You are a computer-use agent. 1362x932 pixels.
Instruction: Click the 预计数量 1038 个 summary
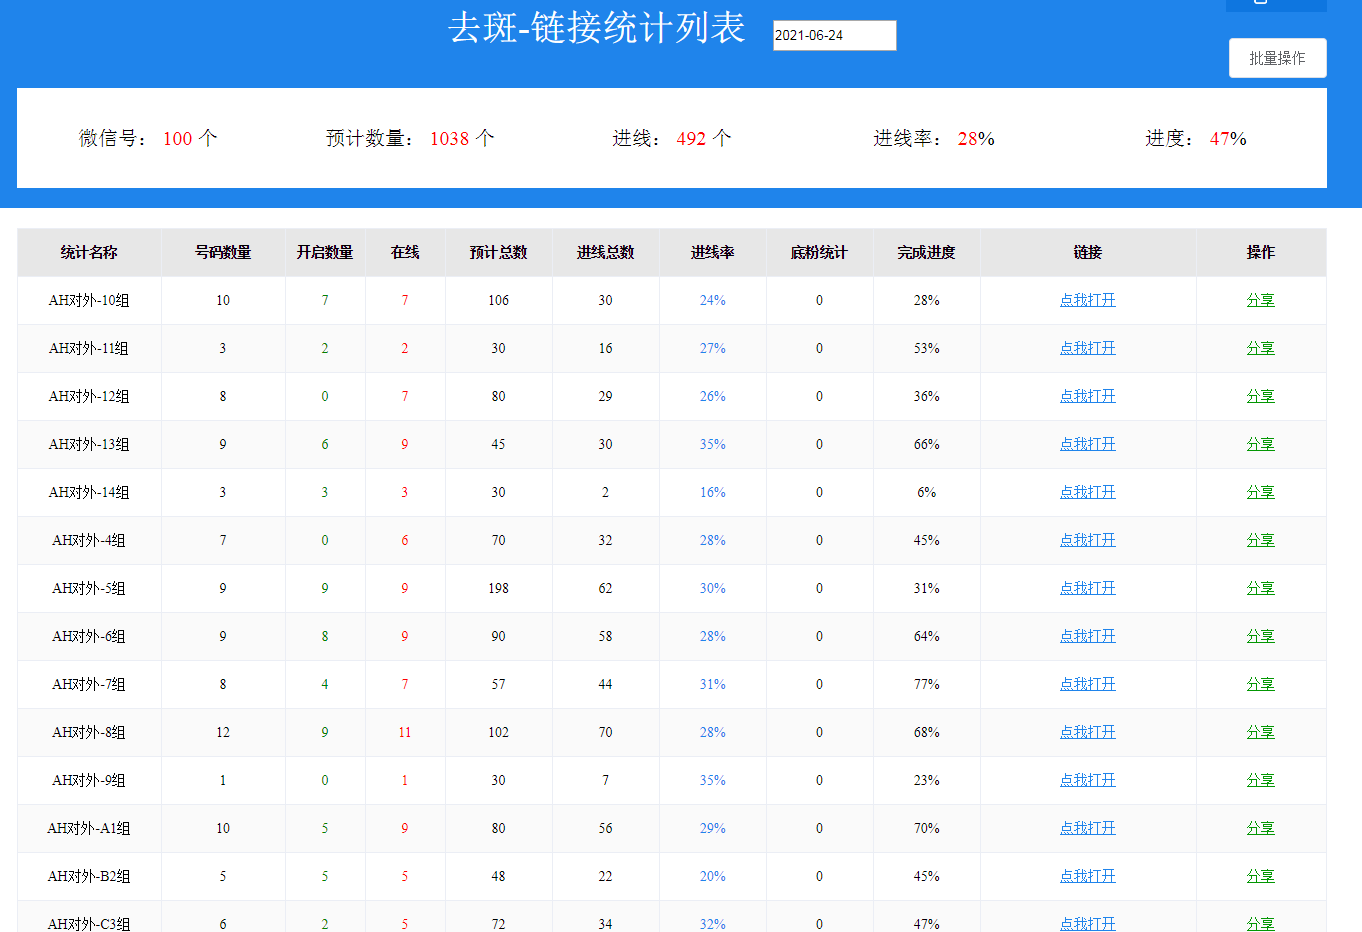coord(410,138)
